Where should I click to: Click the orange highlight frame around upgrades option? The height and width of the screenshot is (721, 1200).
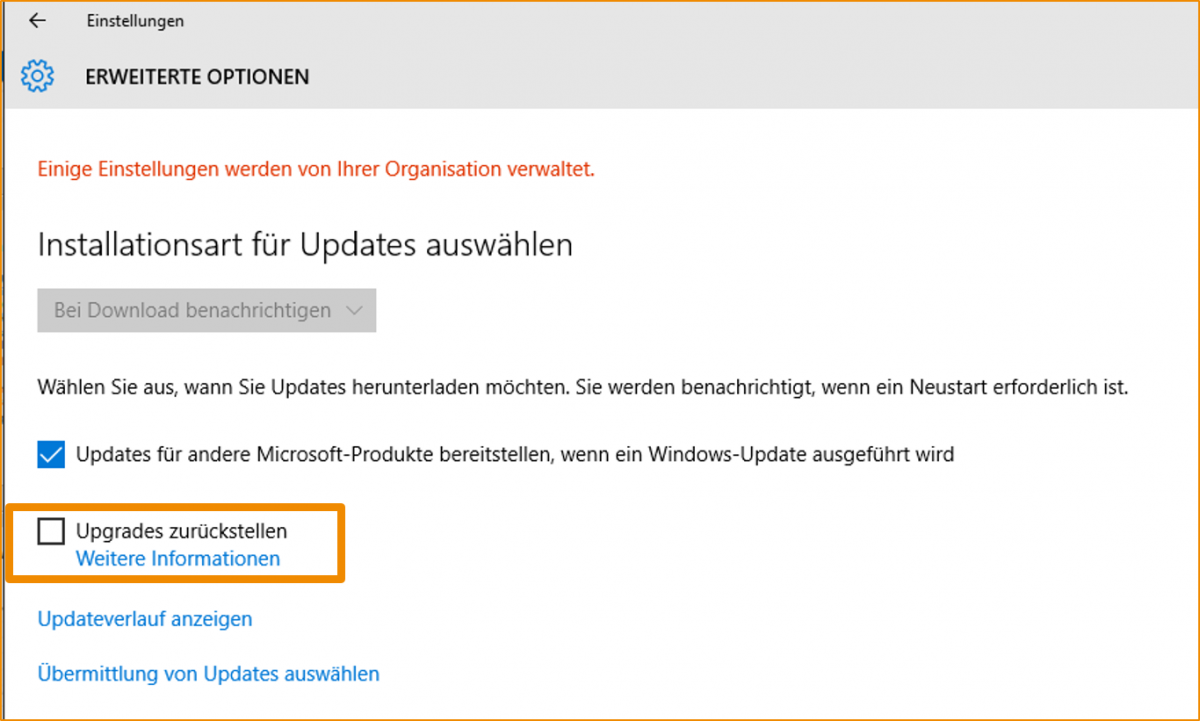[343, 542]
